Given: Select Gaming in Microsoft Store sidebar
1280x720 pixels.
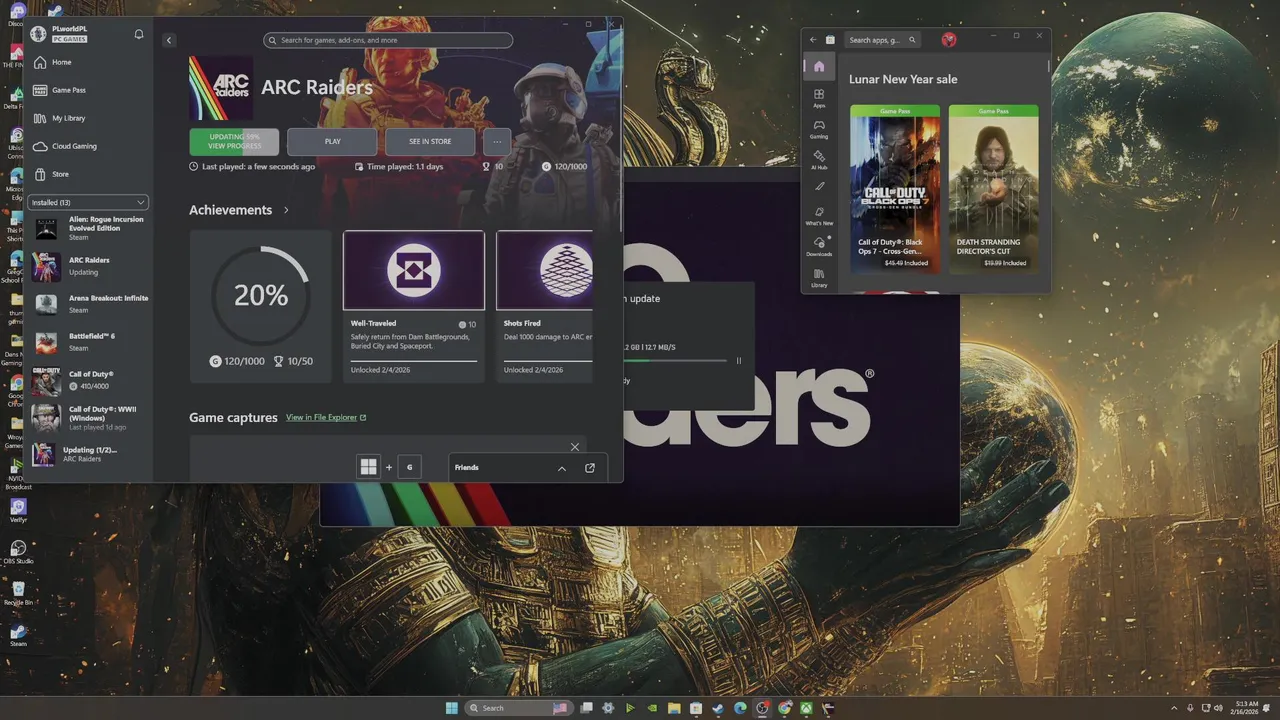Looking at the screenshot, I should click(819, 129).
